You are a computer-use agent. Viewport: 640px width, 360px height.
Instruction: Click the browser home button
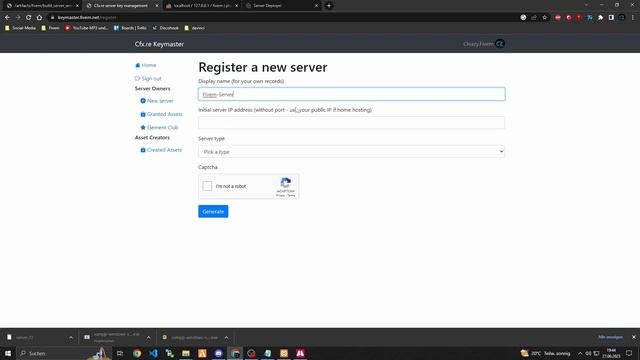pos(39,18)
